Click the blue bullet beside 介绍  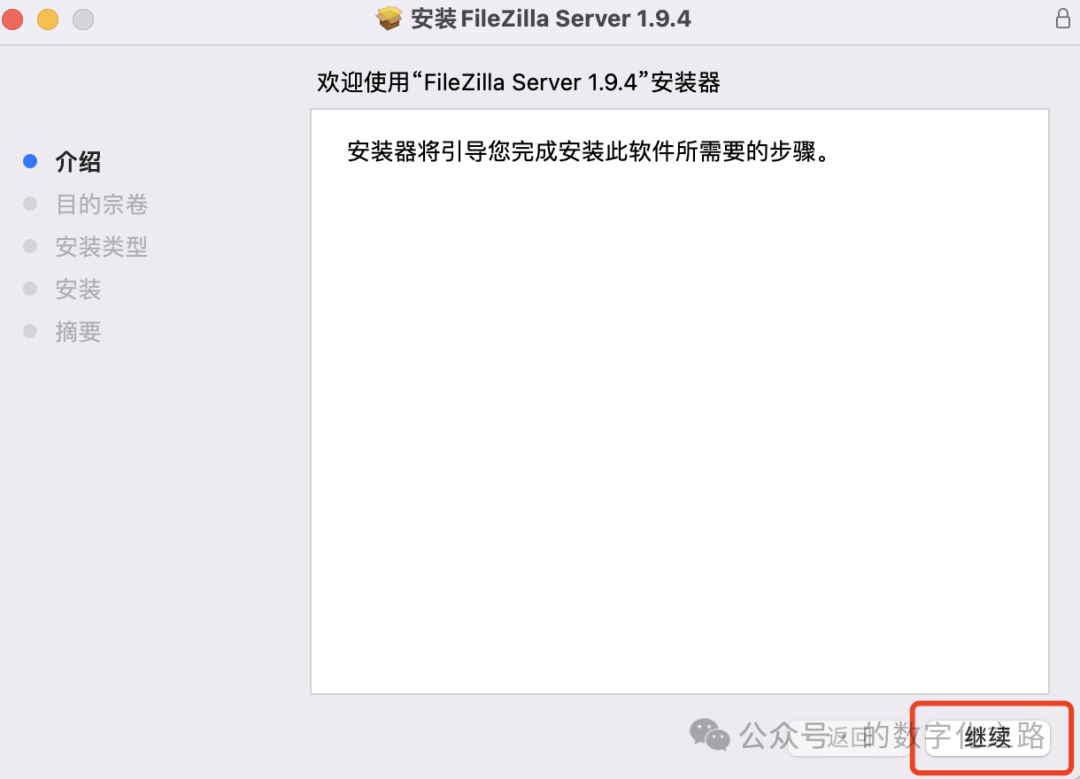click(30, 161)
